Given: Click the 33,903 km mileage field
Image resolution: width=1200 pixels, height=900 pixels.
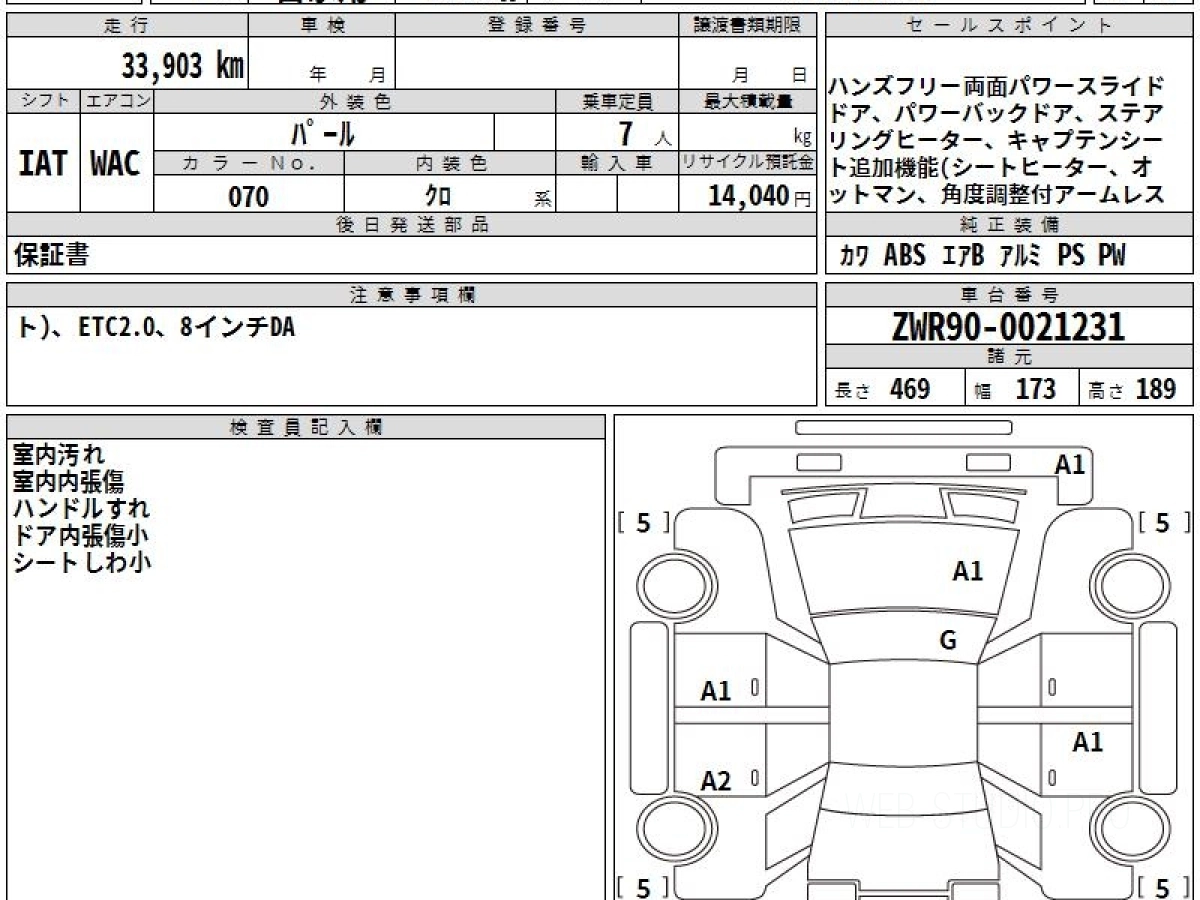Looking at the screenshot, I should pyautogui.click(x=127, y=65).
